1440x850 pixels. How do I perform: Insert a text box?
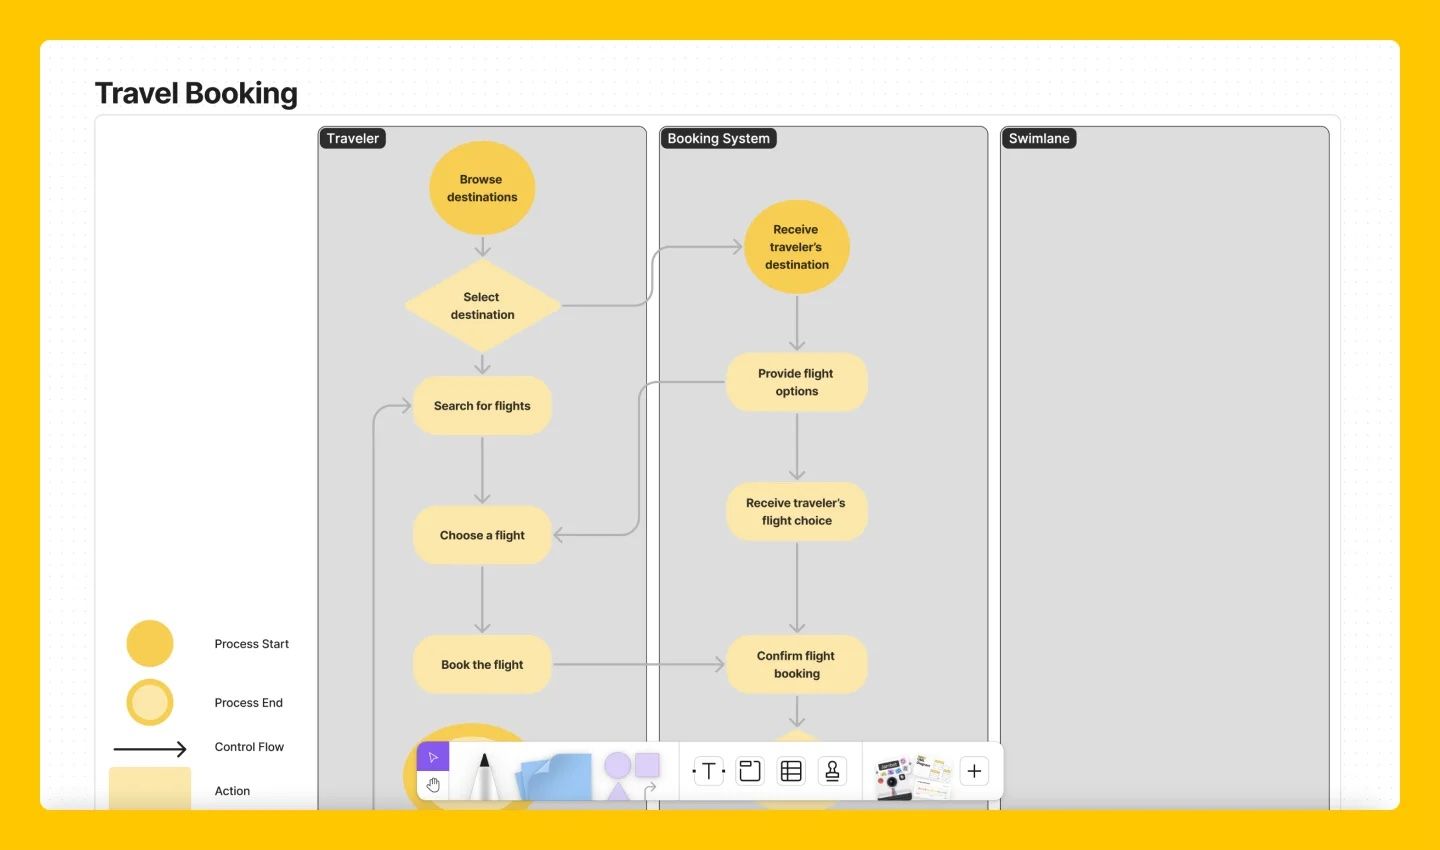click(x=708, y=770)
